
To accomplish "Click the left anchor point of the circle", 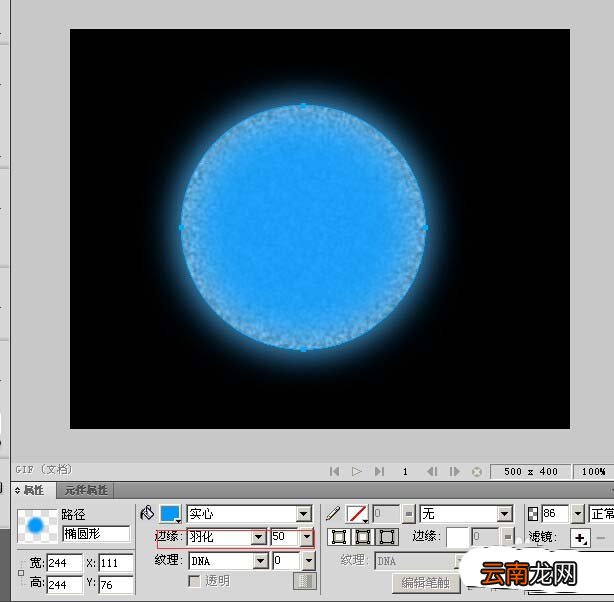I will click(x=181, y=227).
